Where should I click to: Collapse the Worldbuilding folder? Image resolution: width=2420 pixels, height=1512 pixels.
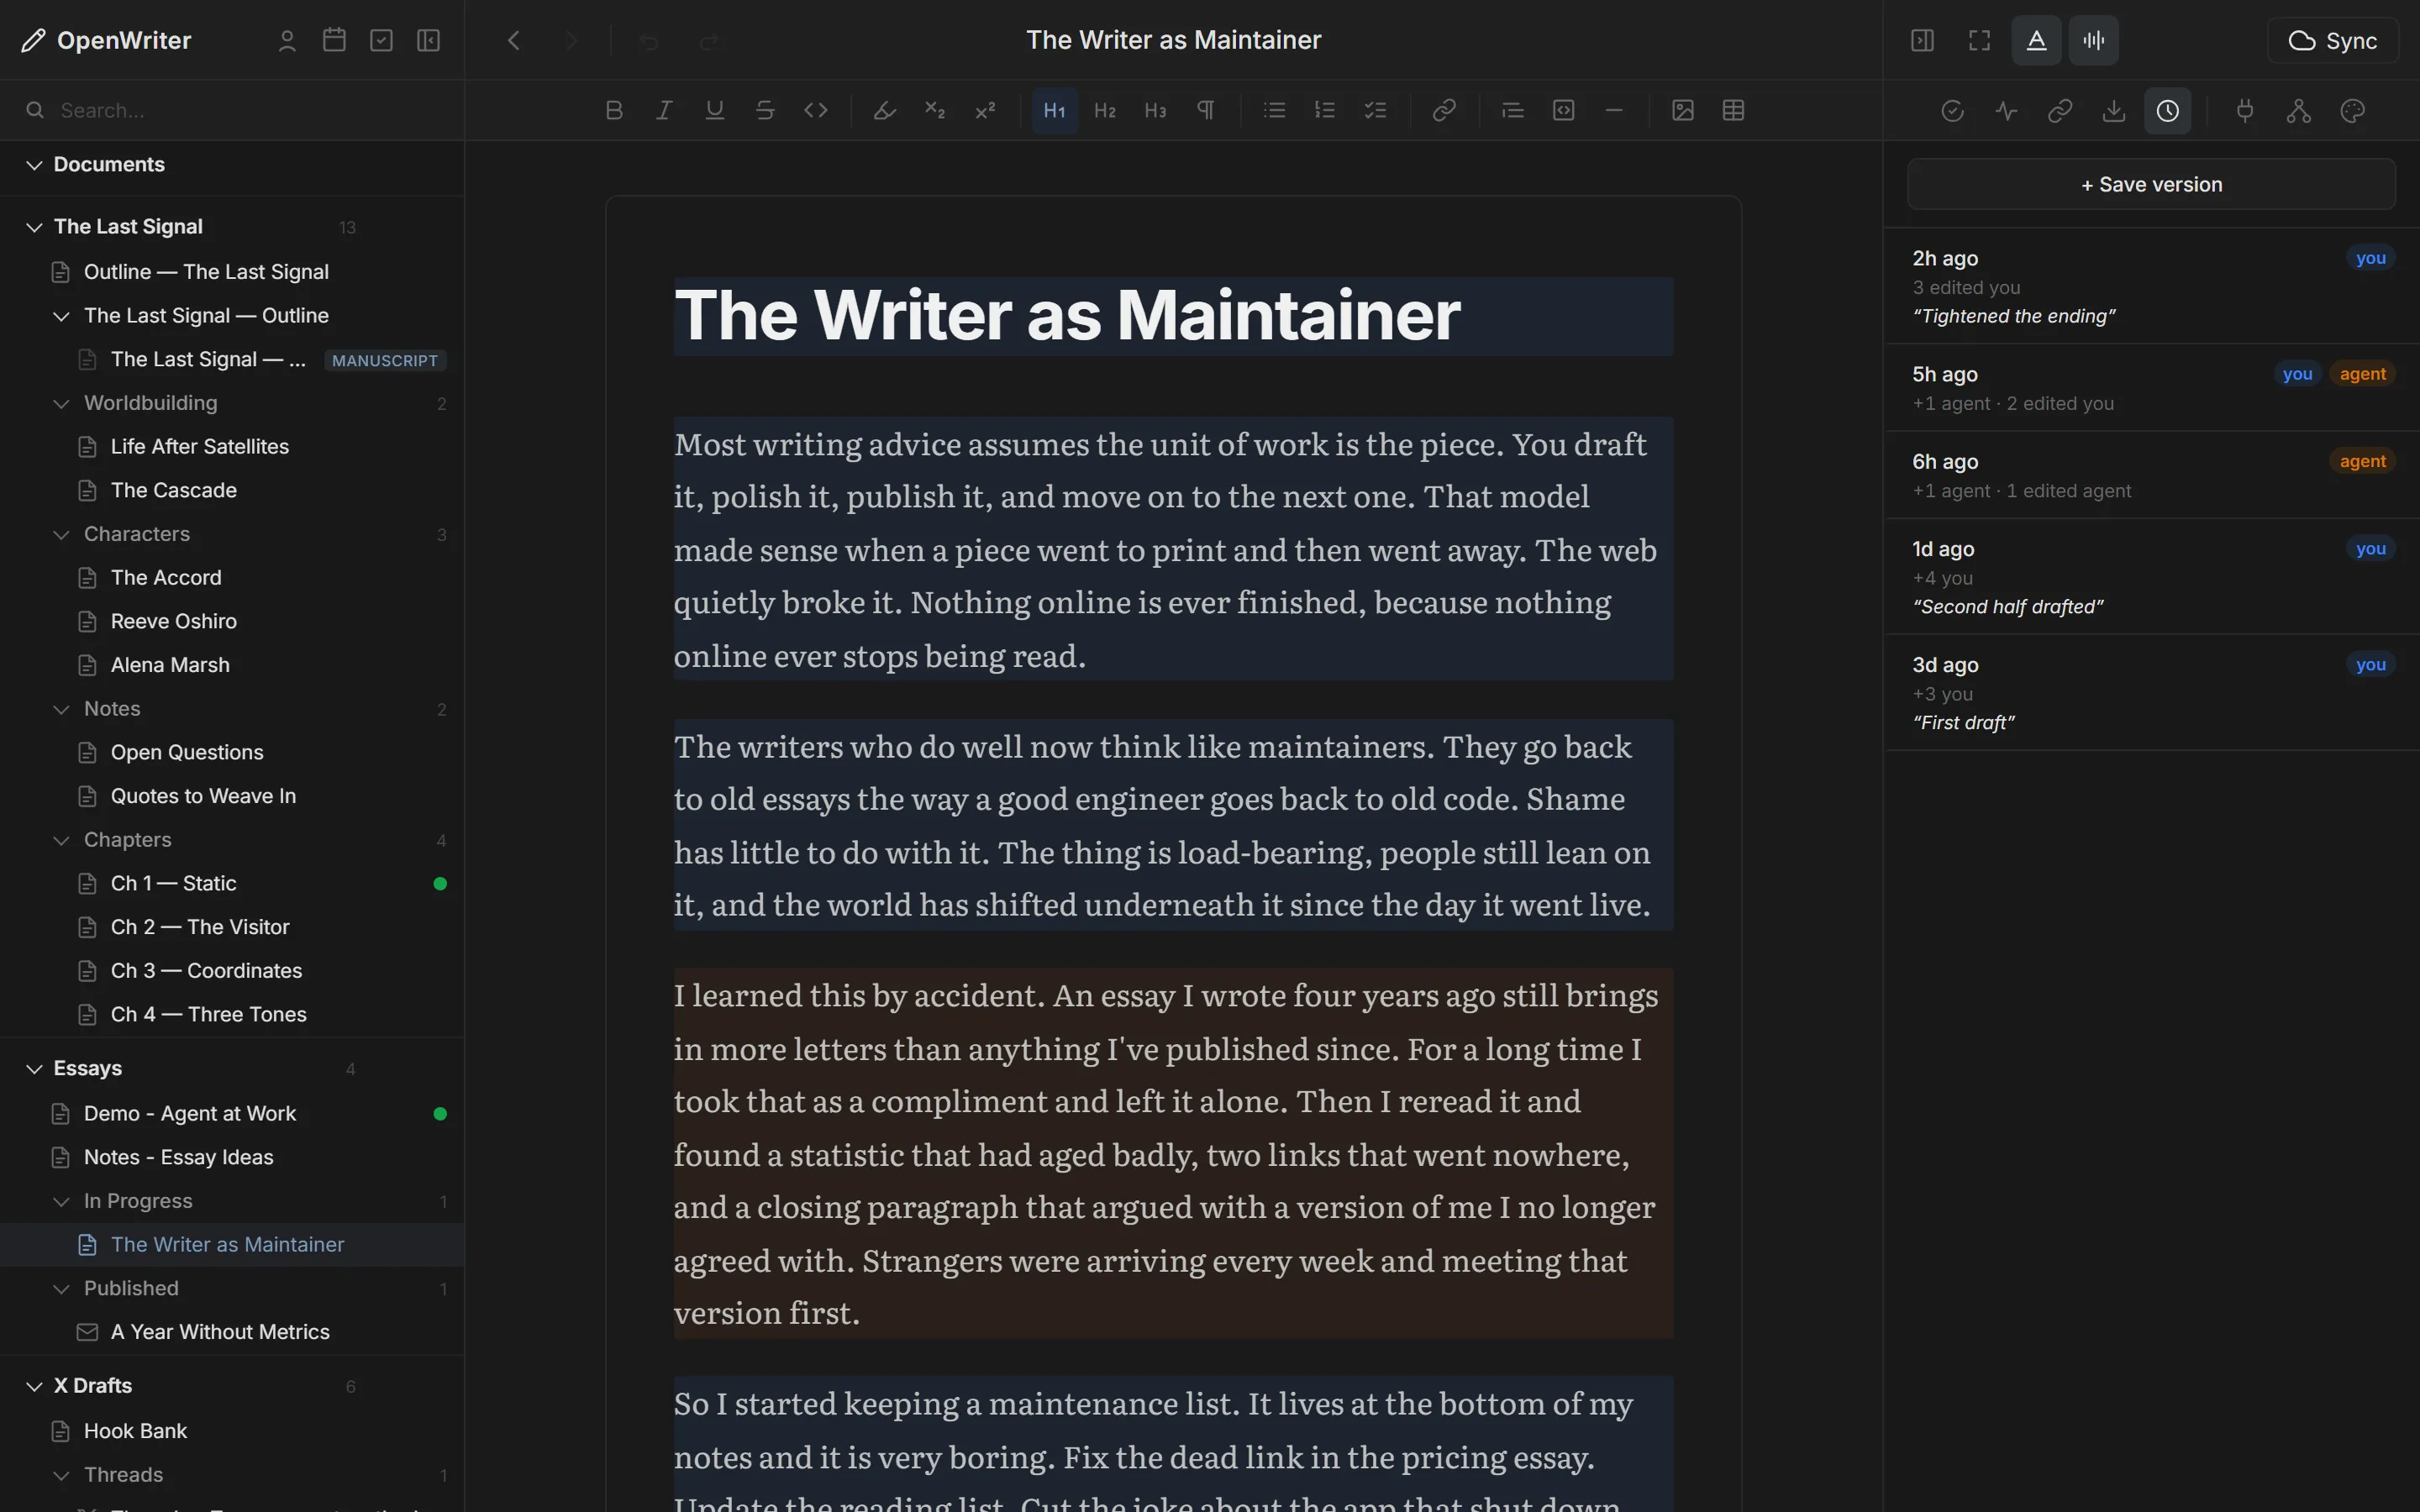tap(61, 403)
